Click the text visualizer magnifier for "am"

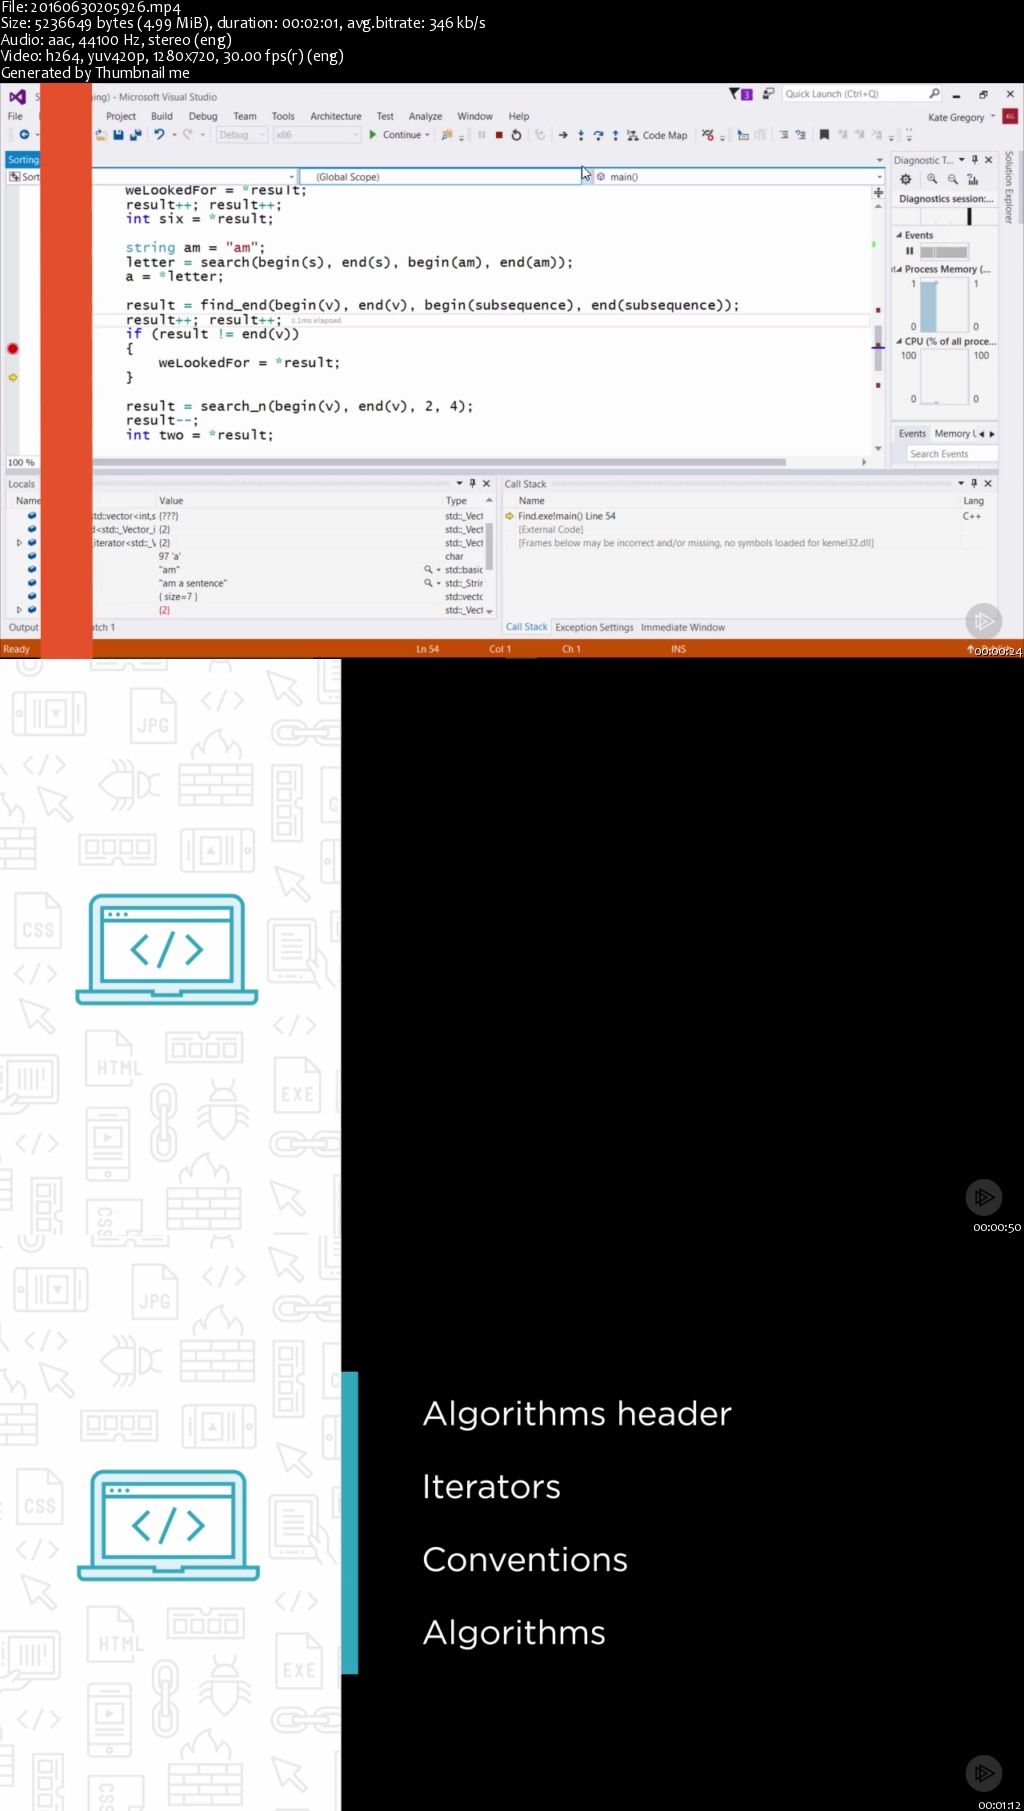tap(428, 570)
